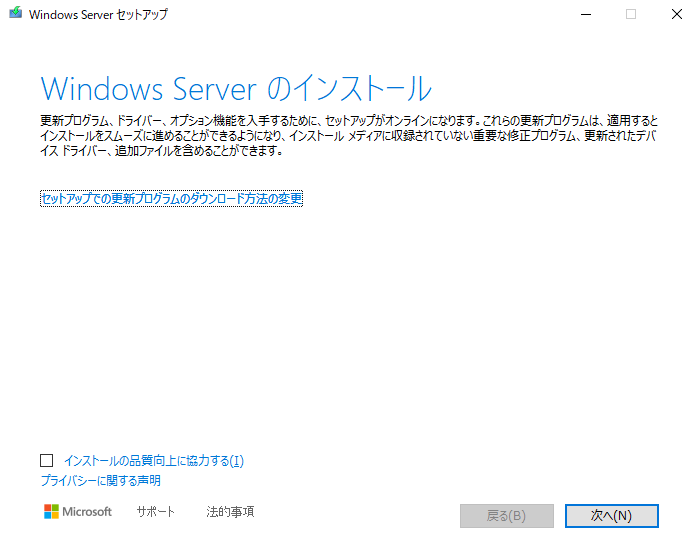Open the 法的事項 footer link
699x549 pixels.
coord(230,512)
